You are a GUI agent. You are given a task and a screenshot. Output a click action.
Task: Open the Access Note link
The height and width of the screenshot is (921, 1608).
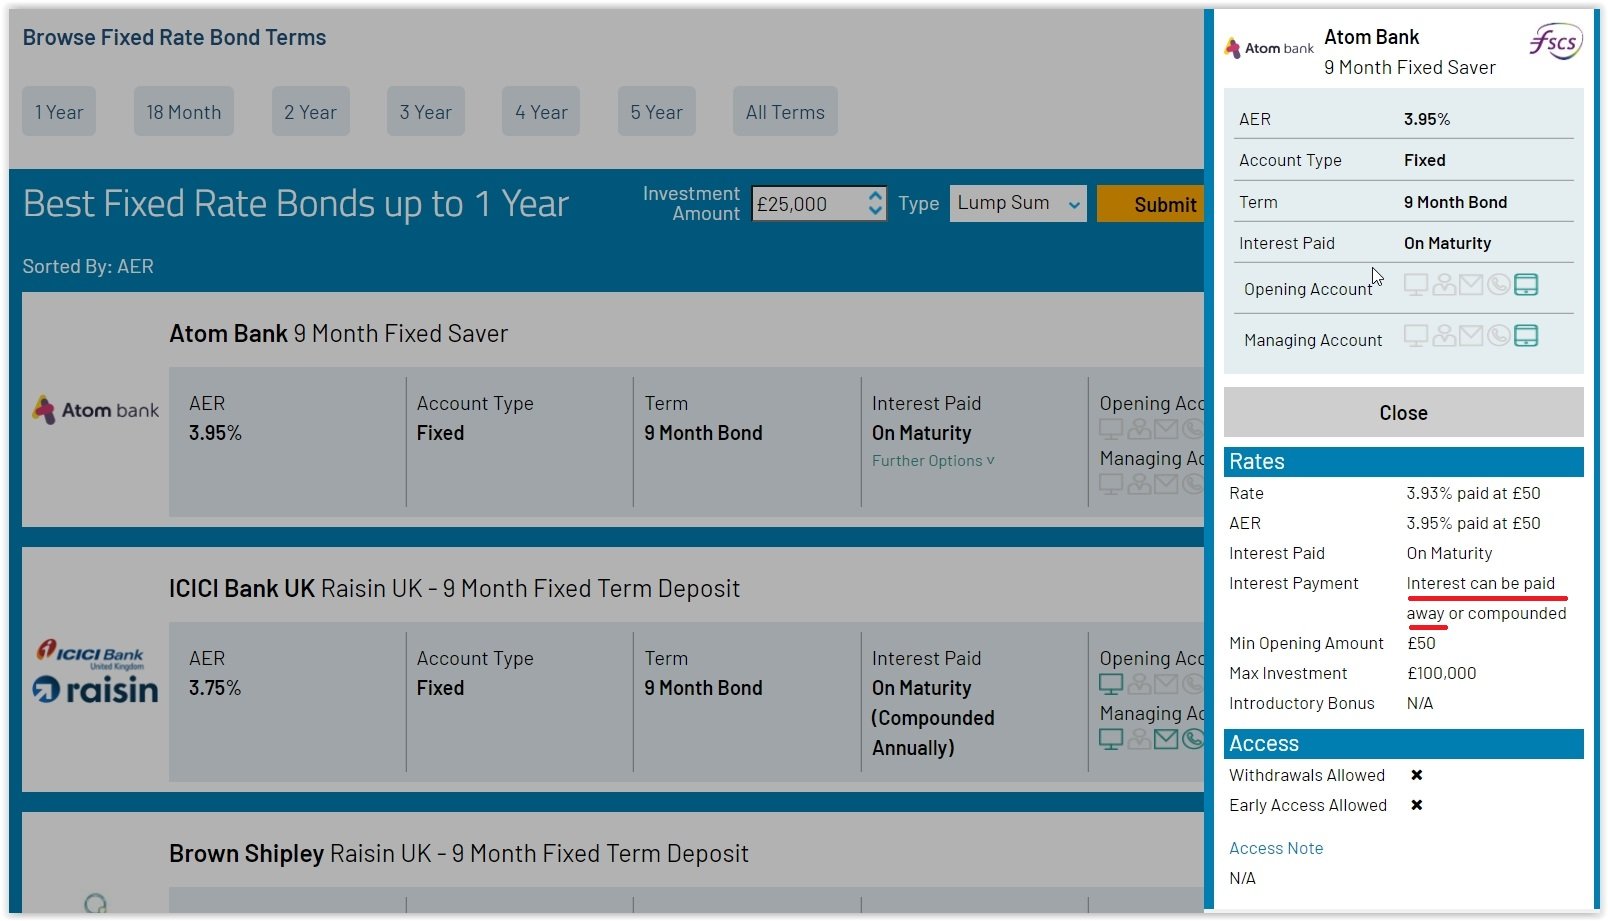1275,848
